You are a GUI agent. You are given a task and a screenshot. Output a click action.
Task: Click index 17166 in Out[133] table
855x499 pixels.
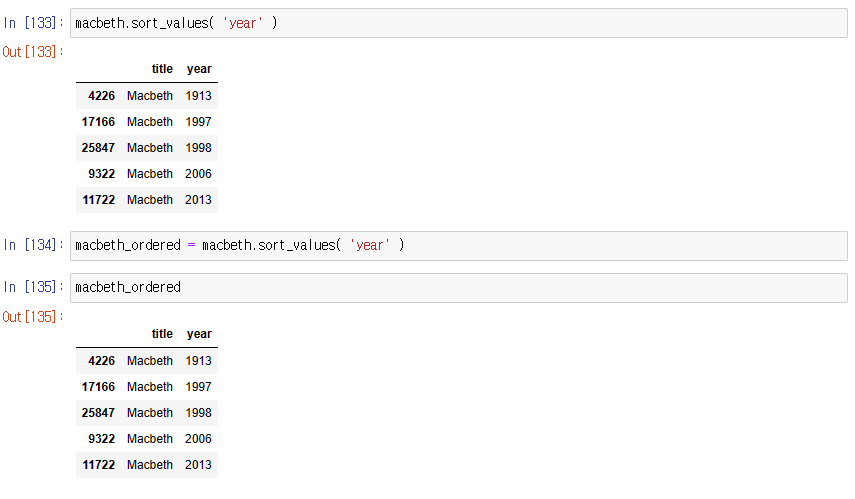click(x=98, y=122)
